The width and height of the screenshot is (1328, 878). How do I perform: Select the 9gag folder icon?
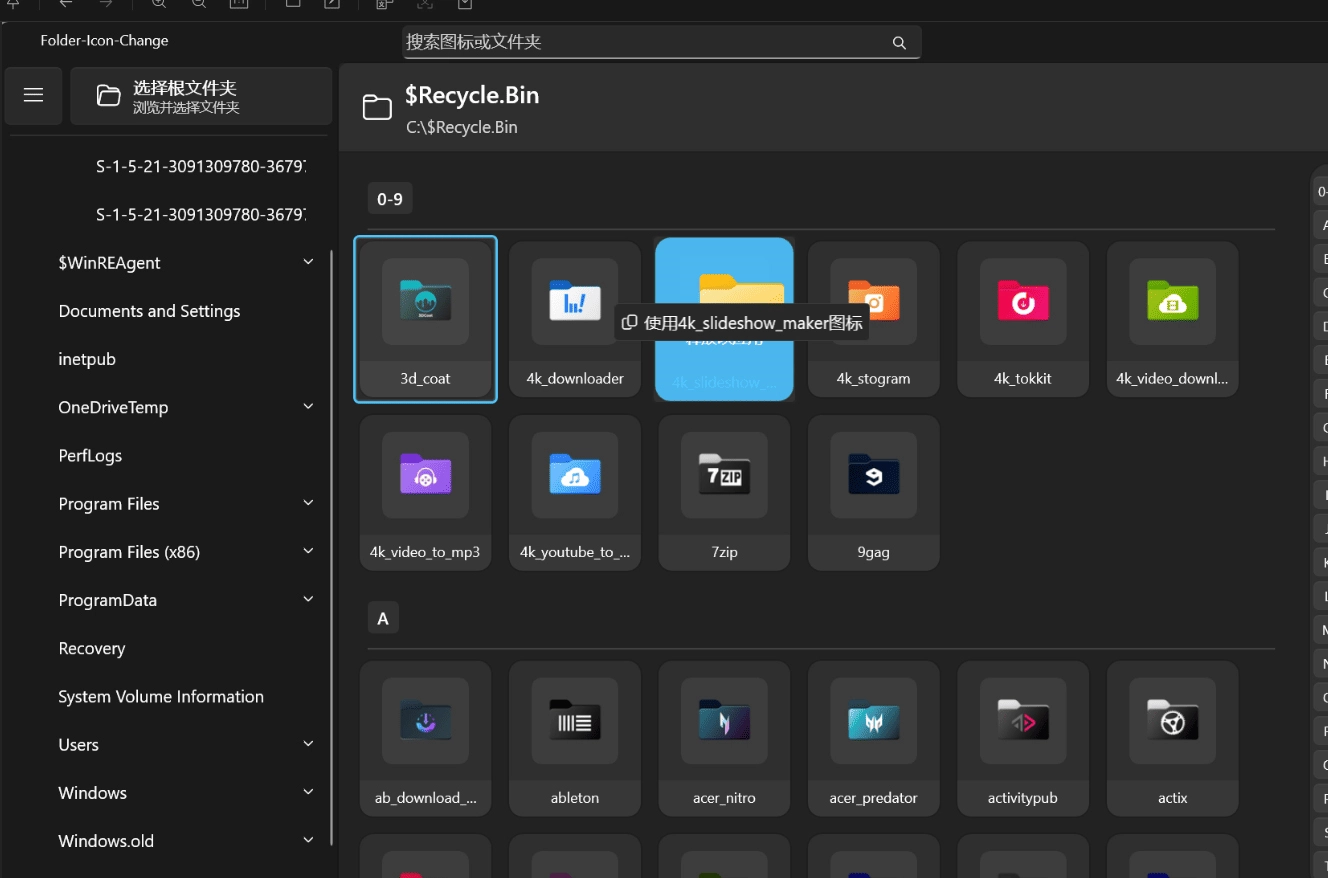873,493
